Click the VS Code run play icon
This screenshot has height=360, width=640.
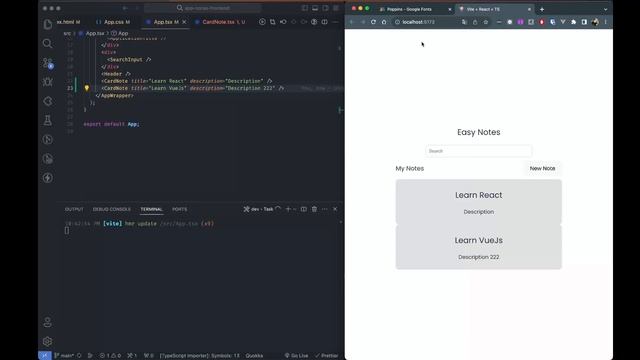pyautogui.click(x=262, y=22)
